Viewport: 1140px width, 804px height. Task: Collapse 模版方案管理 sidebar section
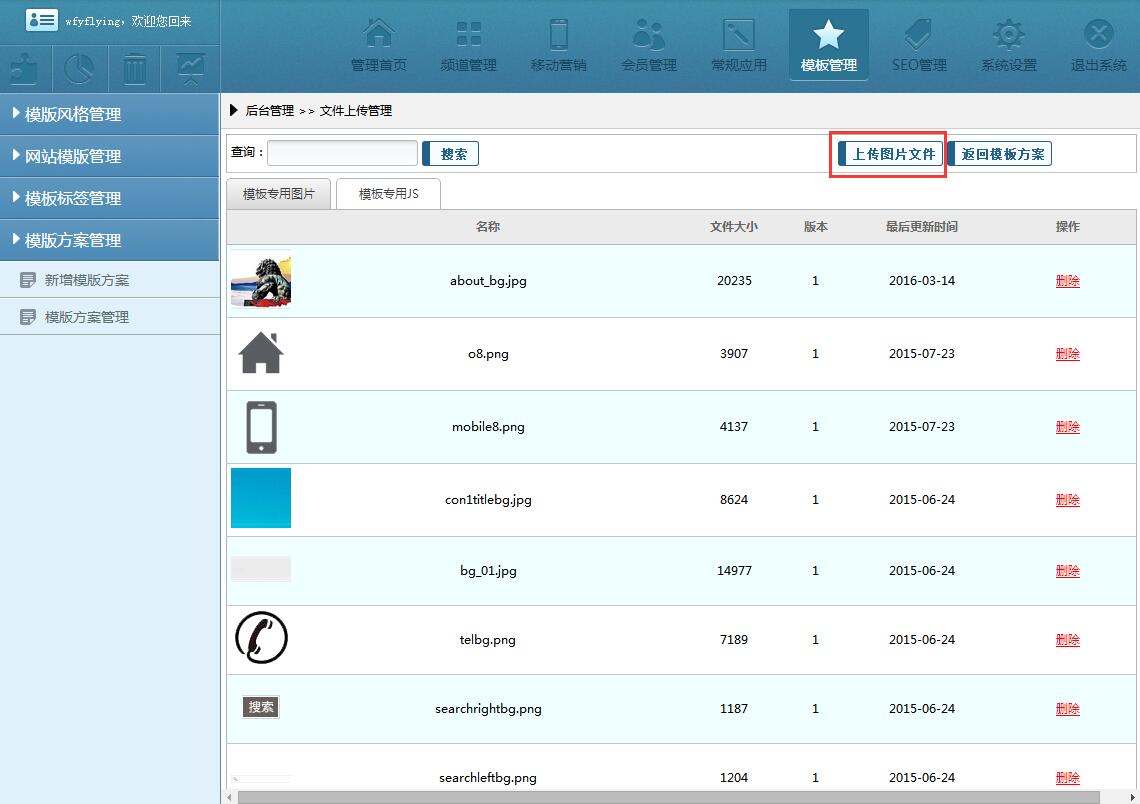pyautogui.click(x=109, y=240)
